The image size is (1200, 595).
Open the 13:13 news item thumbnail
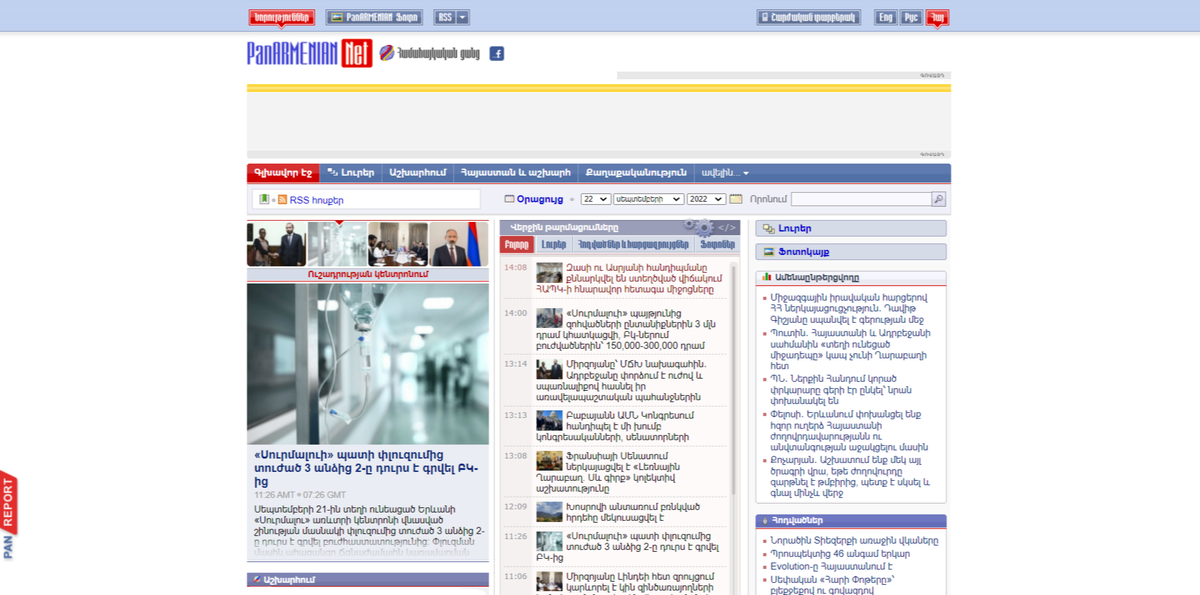pyautogui.click(x=549, y=420)
